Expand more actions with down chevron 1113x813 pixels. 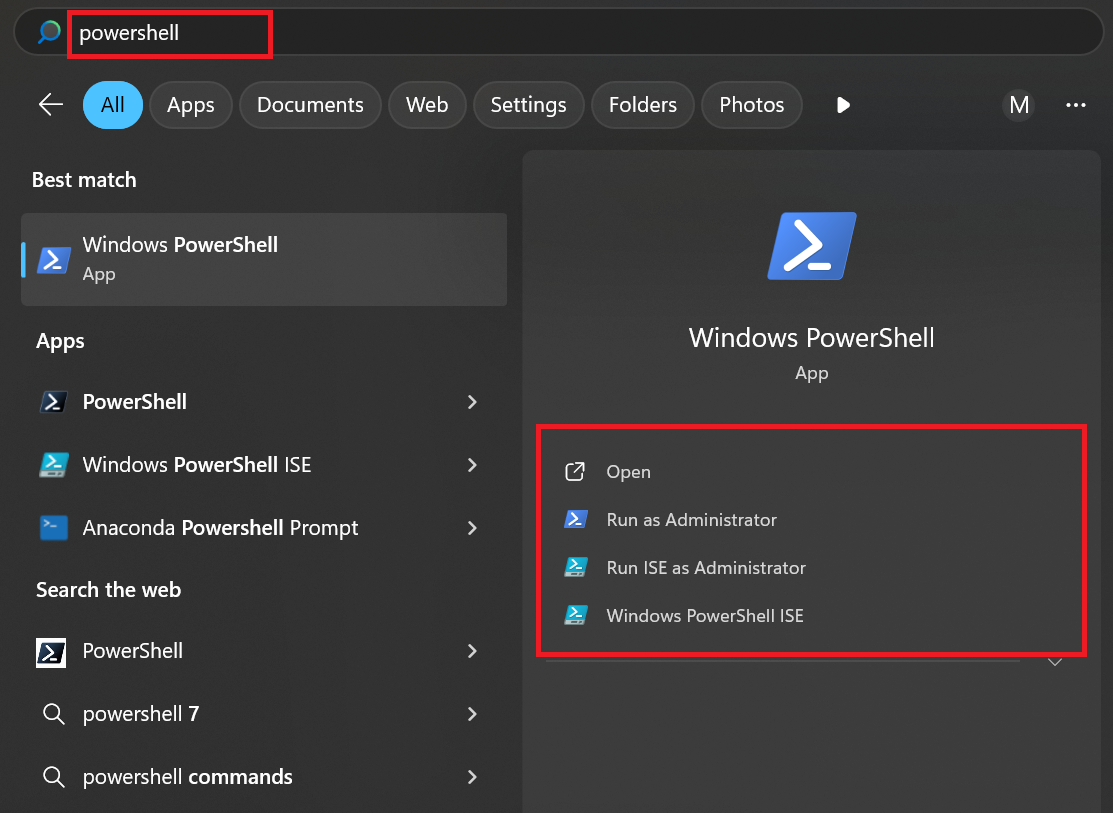point(1055,662)
